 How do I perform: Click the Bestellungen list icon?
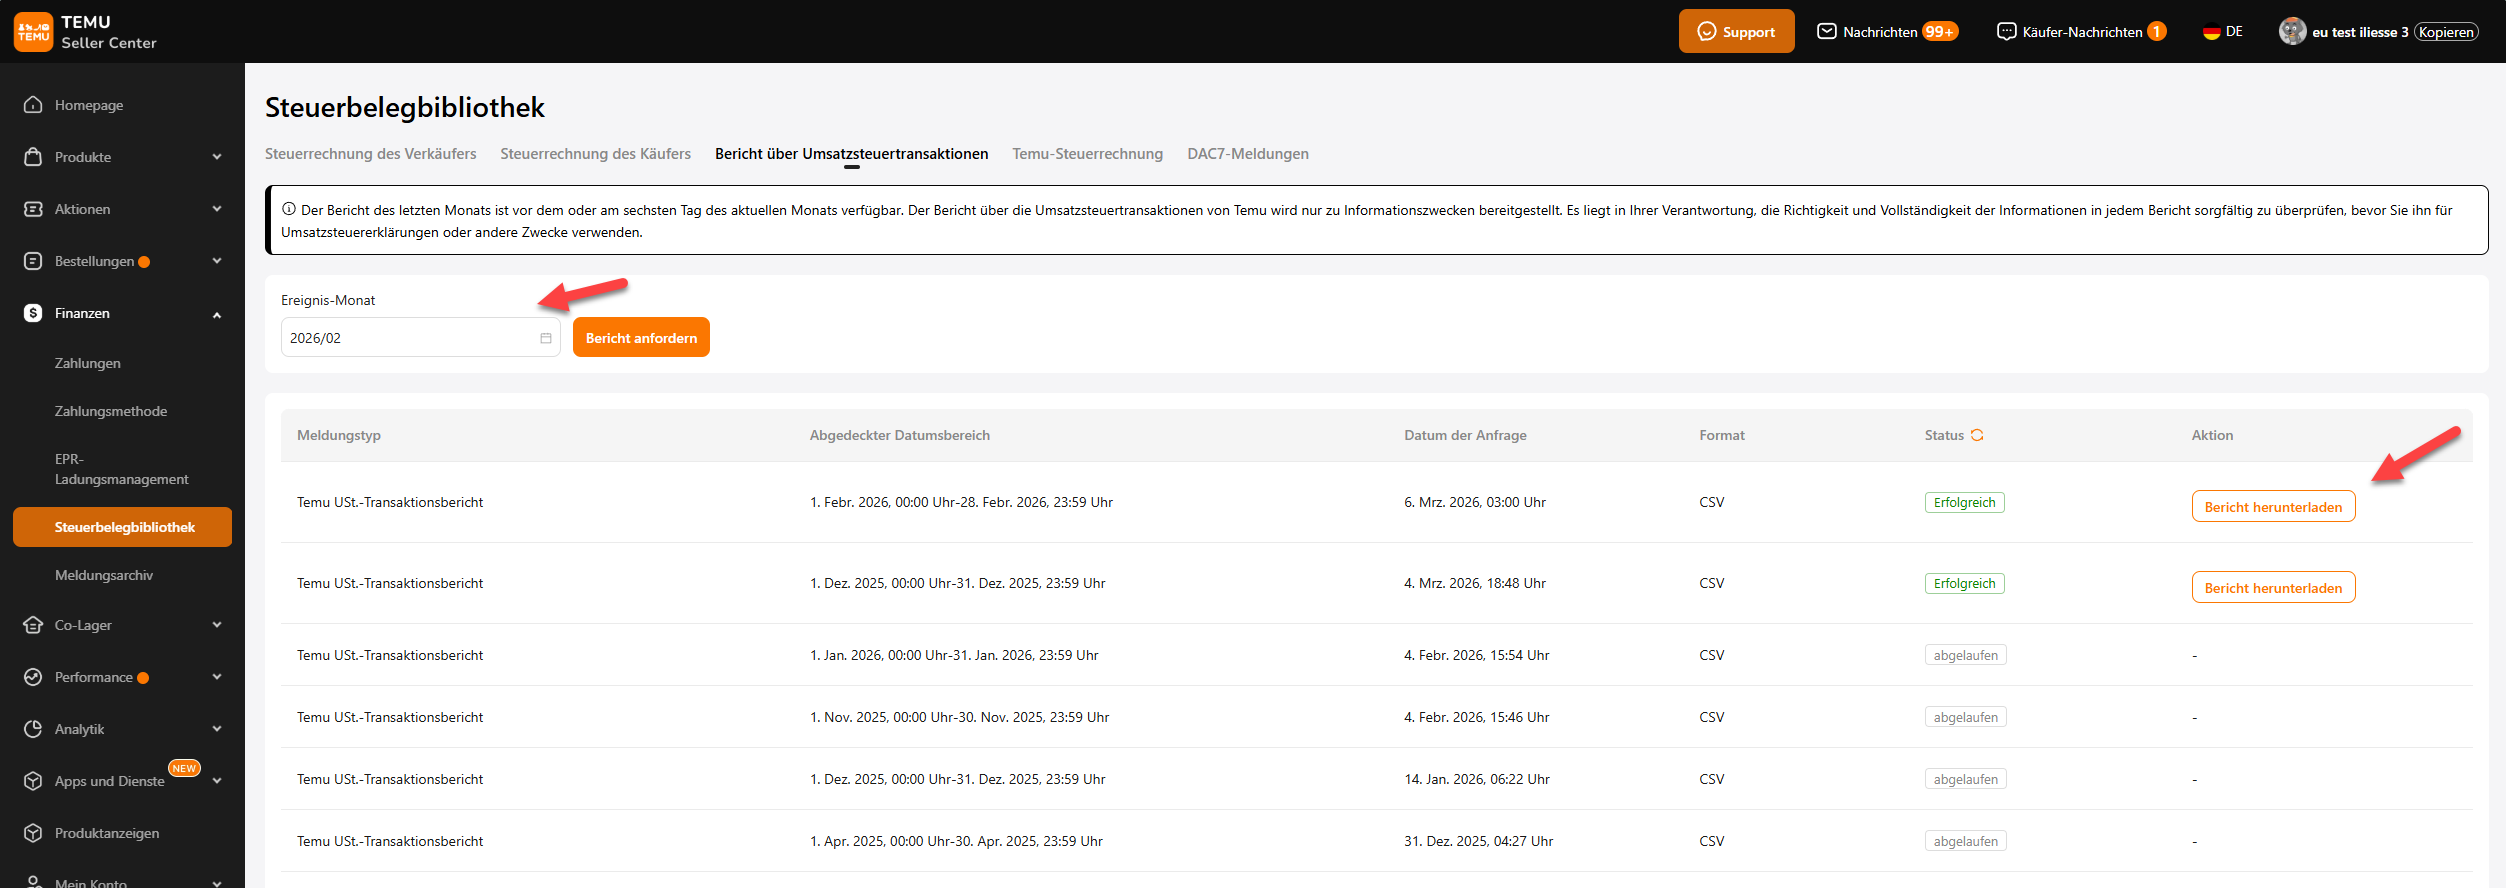[33, 261]
